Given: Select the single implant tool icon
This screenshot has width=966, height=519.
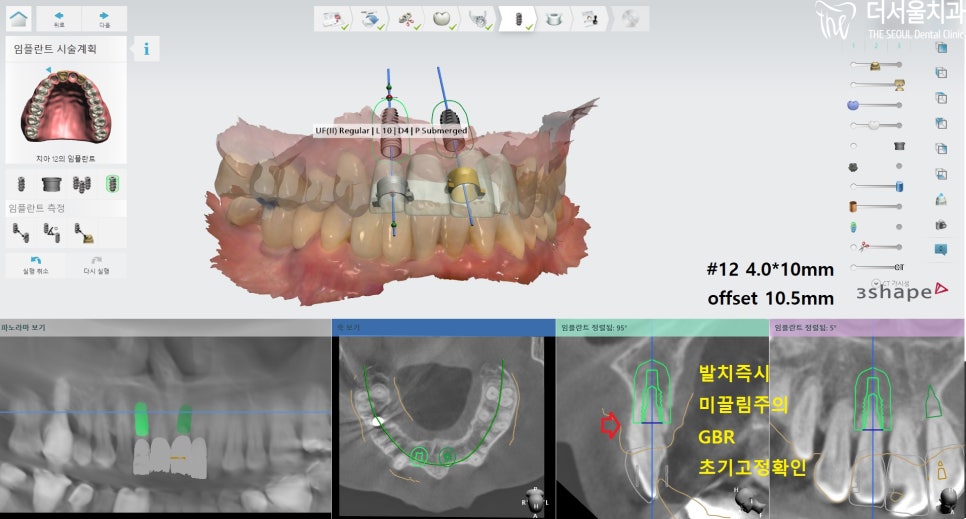Looking at the screenshot, I should click(19, 183).
